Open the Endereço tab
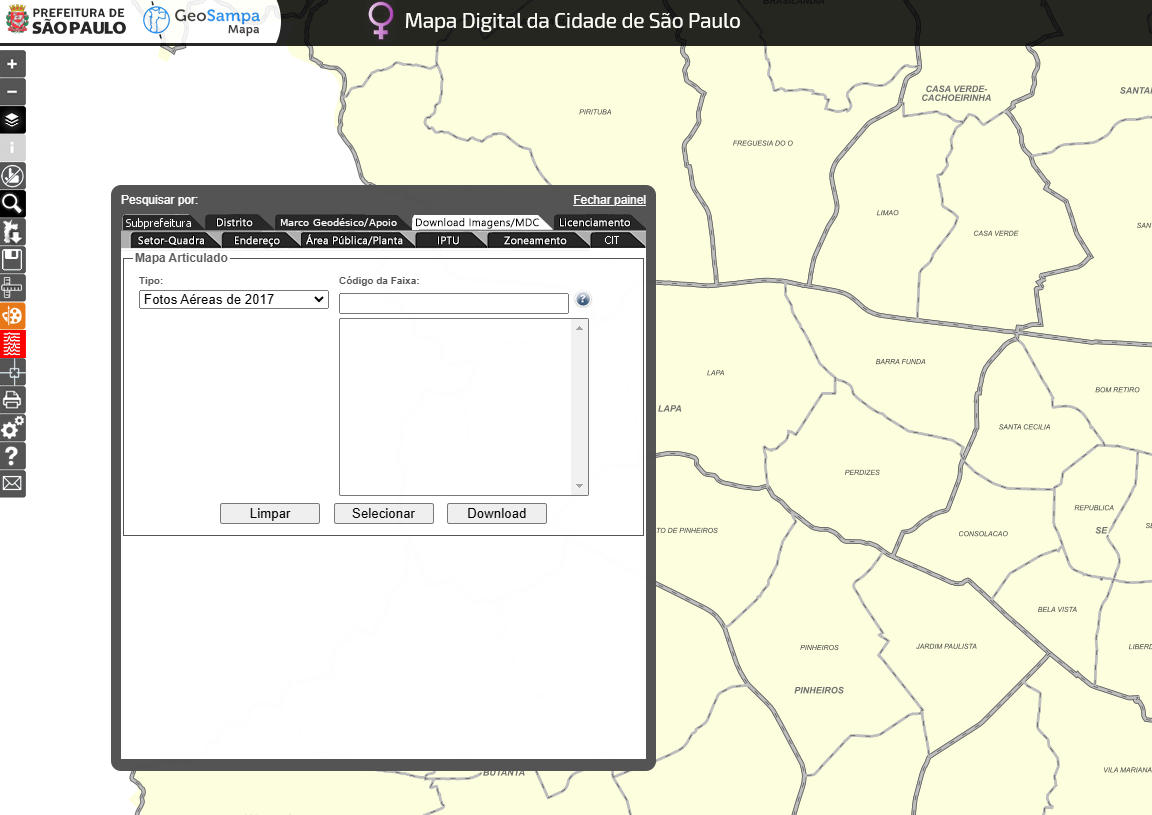The image size is (1152, 815). (x=256, y=240)
